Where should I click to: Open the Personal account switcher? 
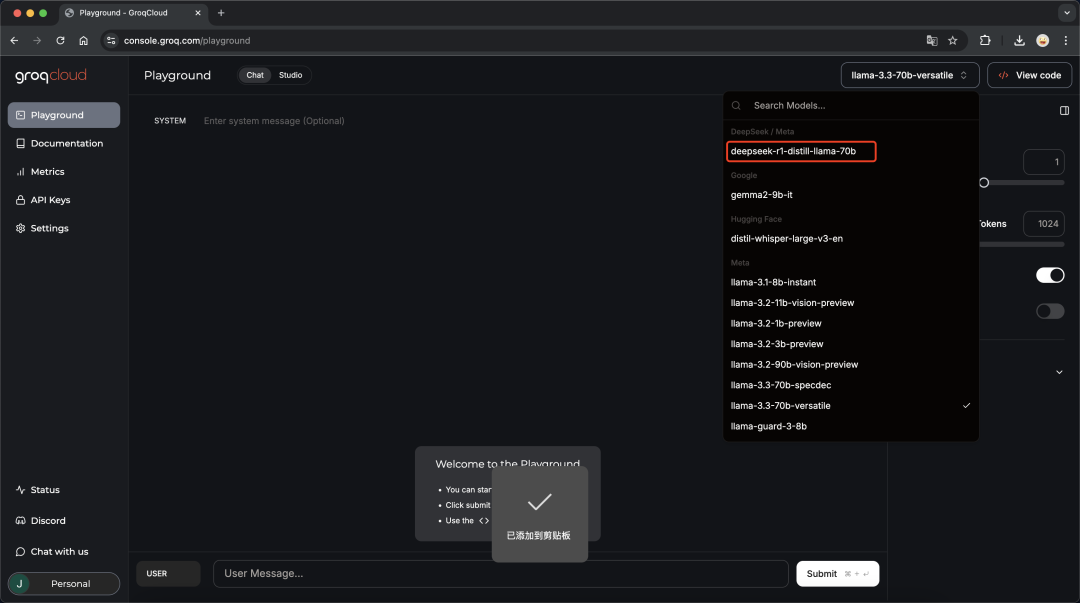coord(63,584)
